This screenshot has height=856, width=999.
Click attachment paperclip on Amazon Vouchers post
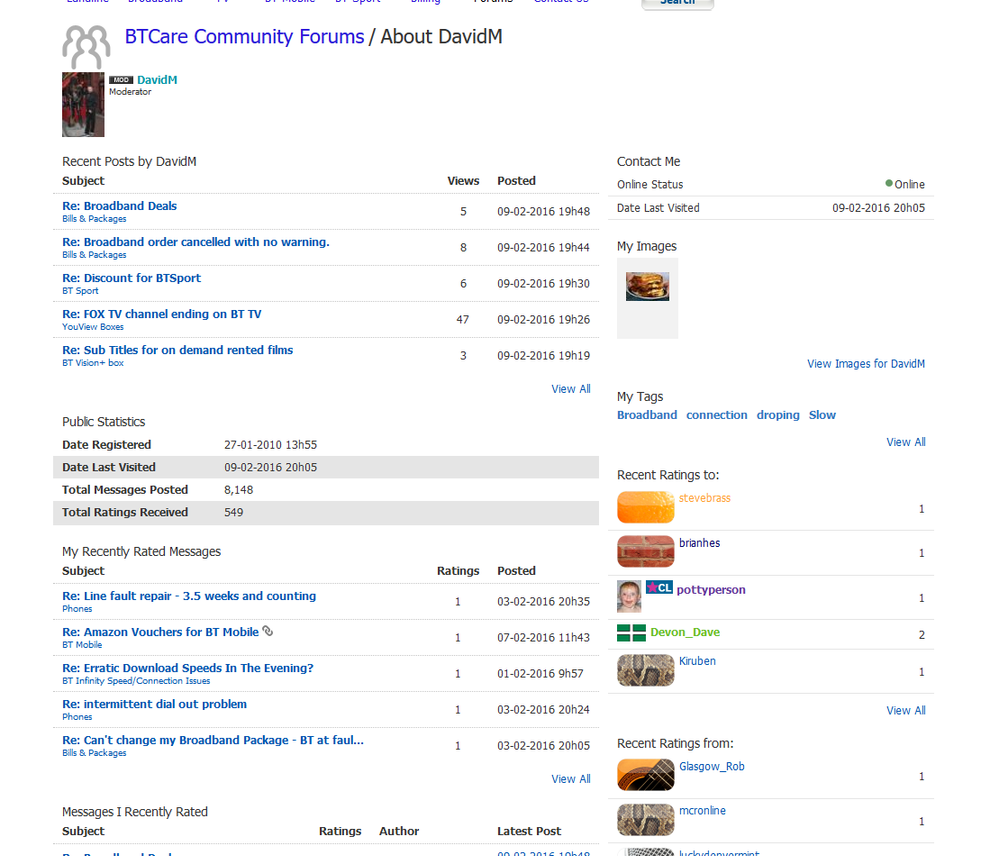pyautogui.click(x=268, y=631)
